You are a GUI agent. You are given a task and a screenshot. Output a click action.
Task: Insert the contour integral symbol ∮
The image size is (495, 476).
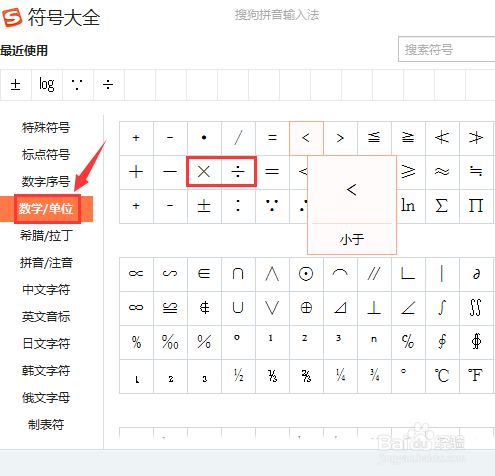[x=442, y=342]
